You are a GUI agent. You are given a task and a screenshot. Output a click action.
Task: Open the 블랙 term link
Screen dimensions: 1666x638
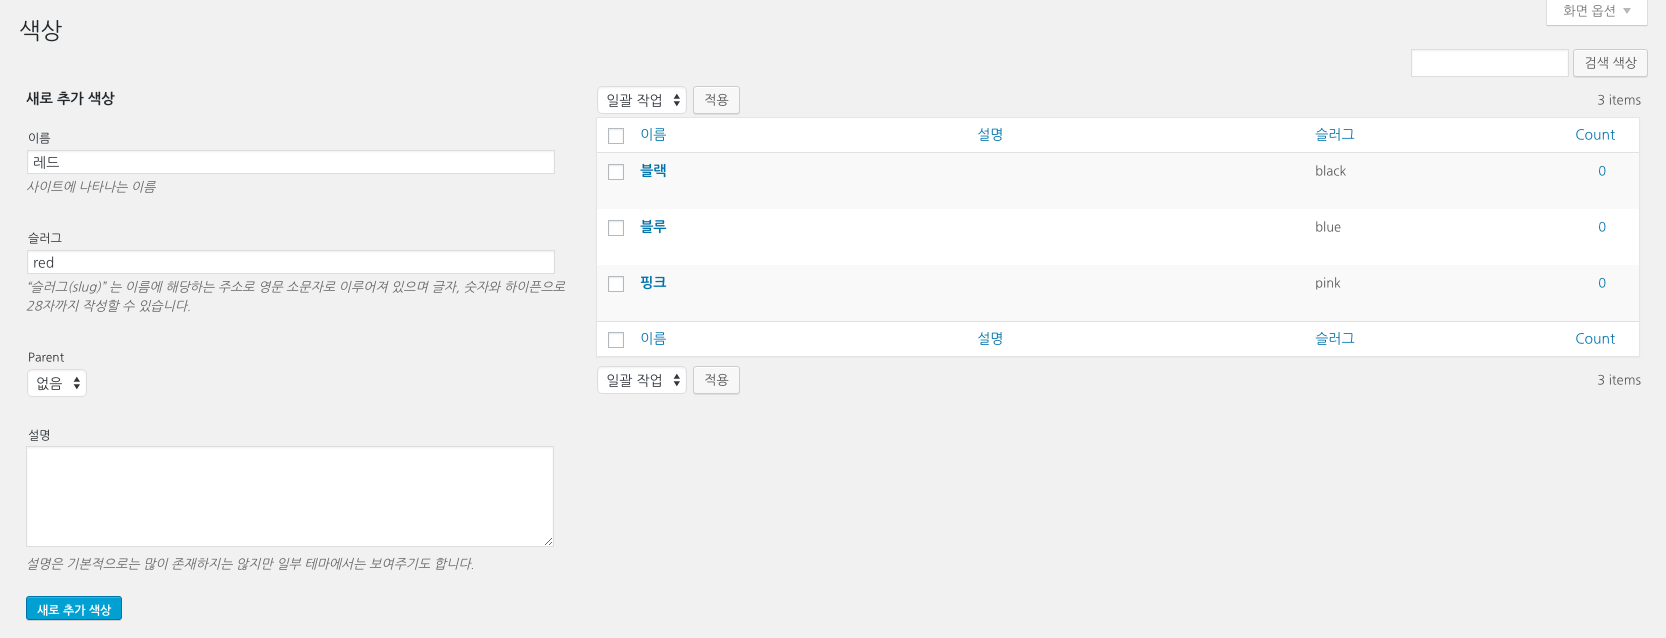coord(653,171)
